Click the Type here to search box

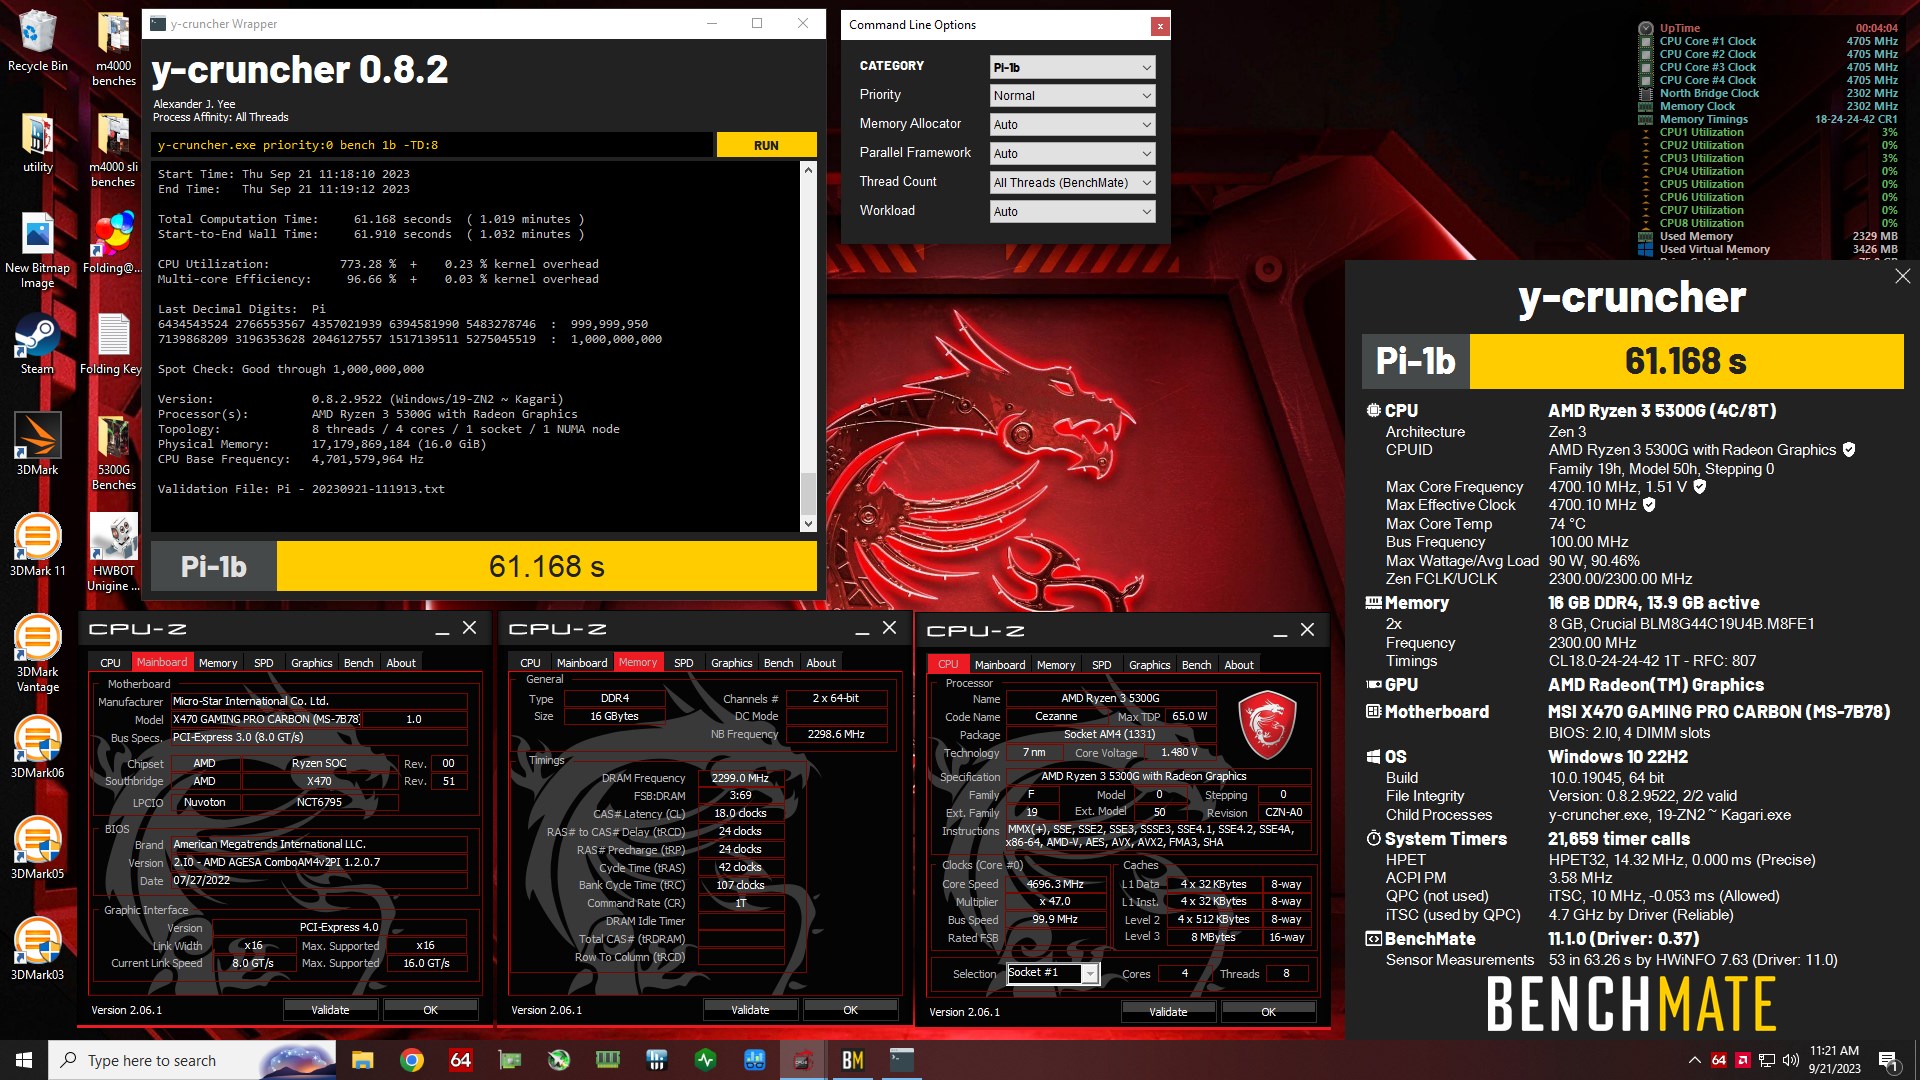pyautogui.click(x=194, y=1060)
